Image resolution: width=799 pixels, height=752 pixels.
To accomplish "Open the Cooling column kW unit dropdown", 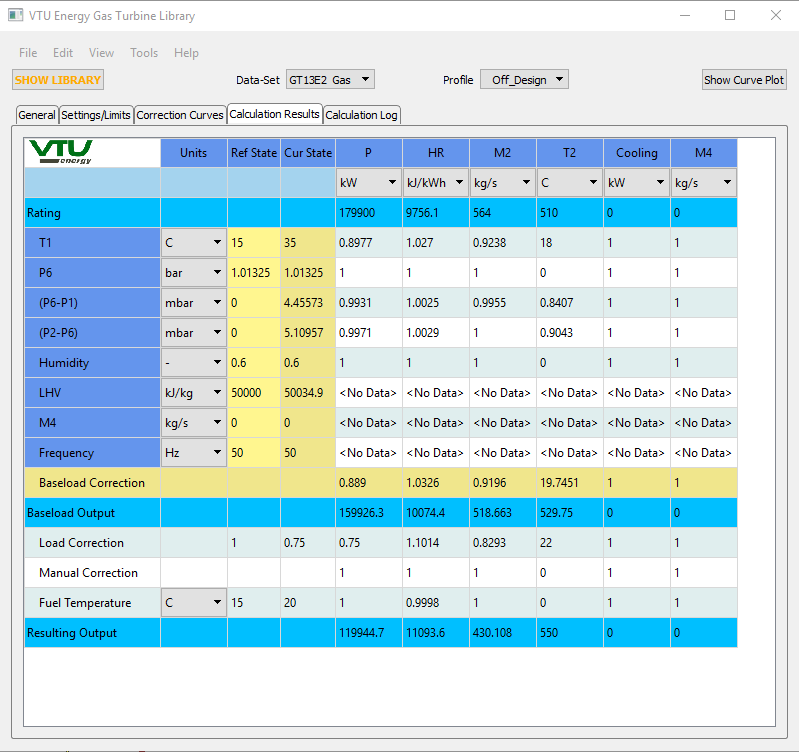I will [636, 183].
